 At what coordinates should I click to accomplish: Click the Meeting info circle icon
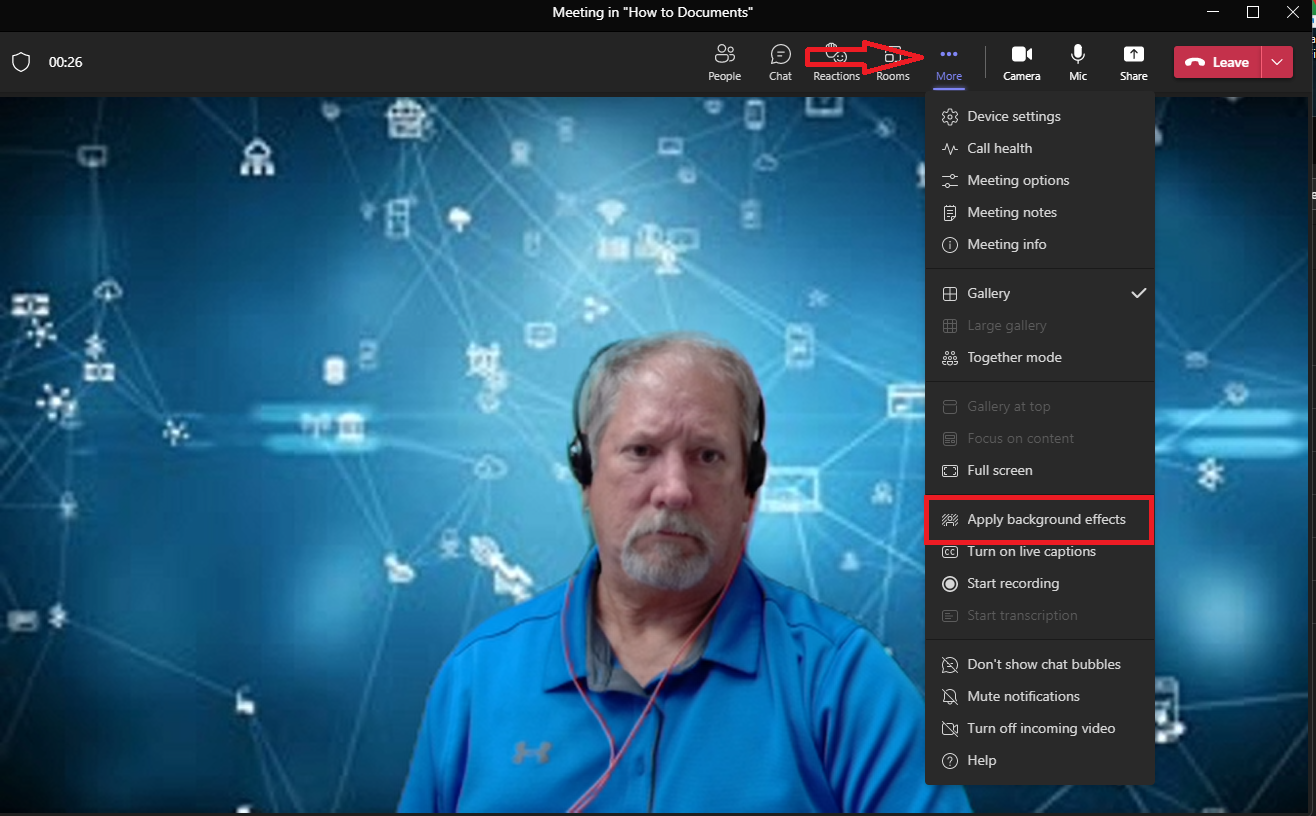pyautogui.click(x=950, y=244)
